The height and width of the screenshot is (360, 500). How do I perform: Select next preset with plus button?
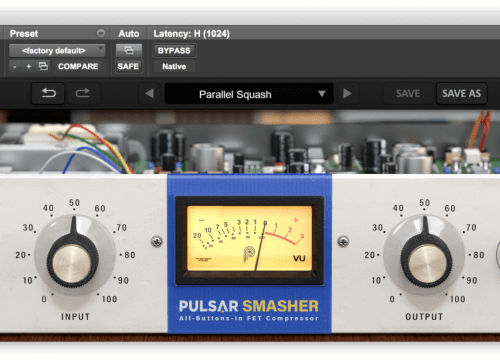[x=29, y=66]
